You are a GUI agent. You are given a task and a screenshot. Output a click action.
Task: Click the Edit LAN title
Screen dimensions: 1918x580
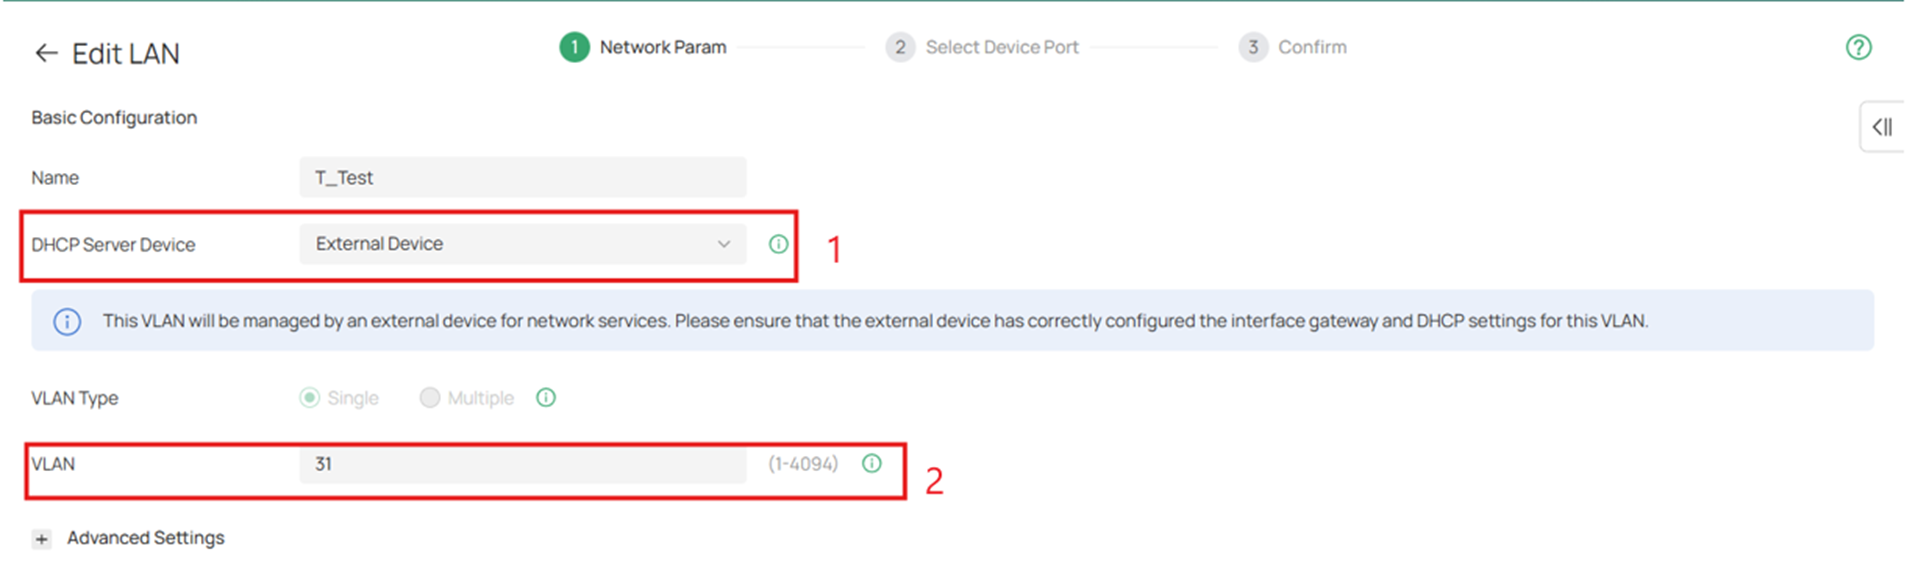coord(125,53)
